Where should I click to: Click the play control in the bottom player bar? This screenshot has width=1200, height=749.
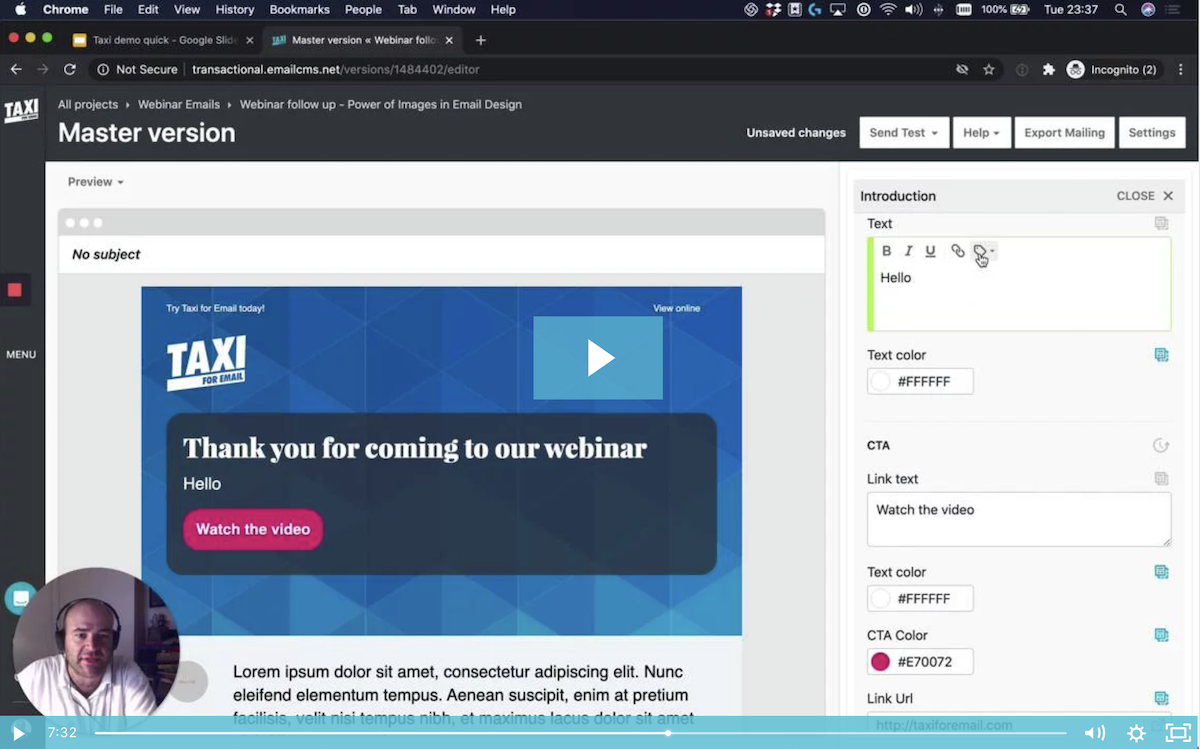pyautogui.click(x=18, y=733)
